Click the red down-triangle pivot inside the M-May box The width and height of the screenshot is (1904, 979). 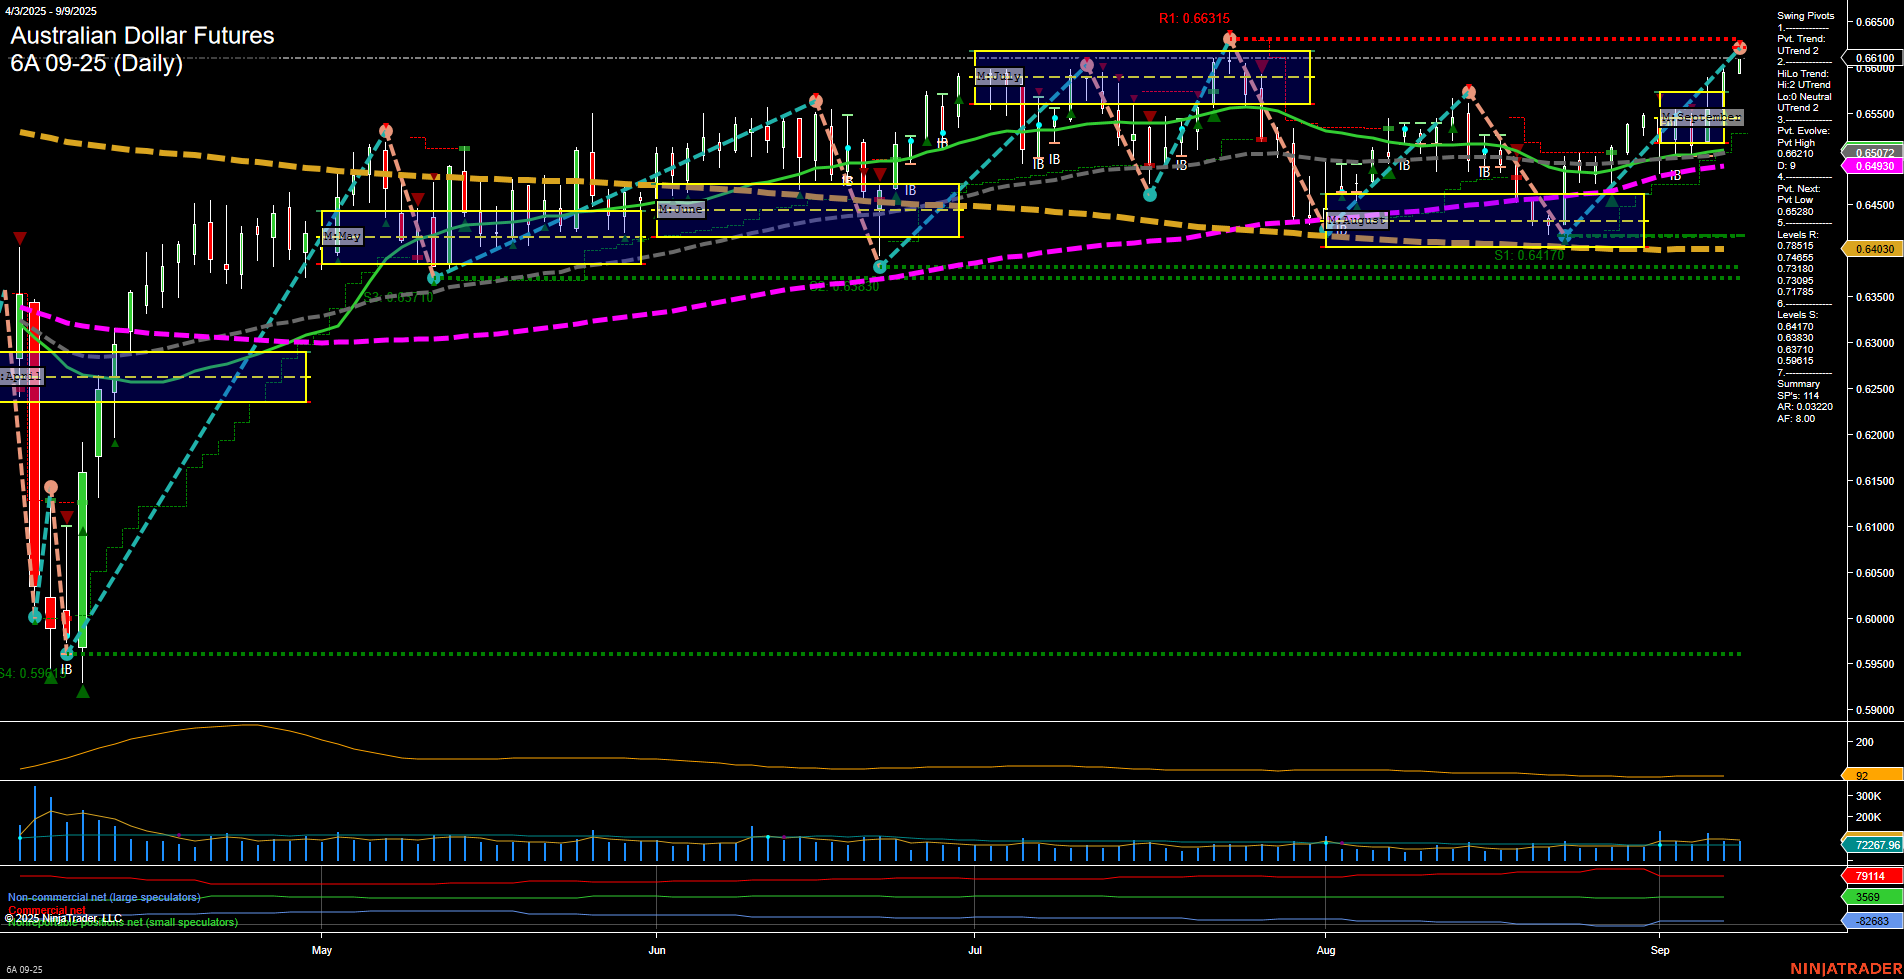tap(418, 199)
